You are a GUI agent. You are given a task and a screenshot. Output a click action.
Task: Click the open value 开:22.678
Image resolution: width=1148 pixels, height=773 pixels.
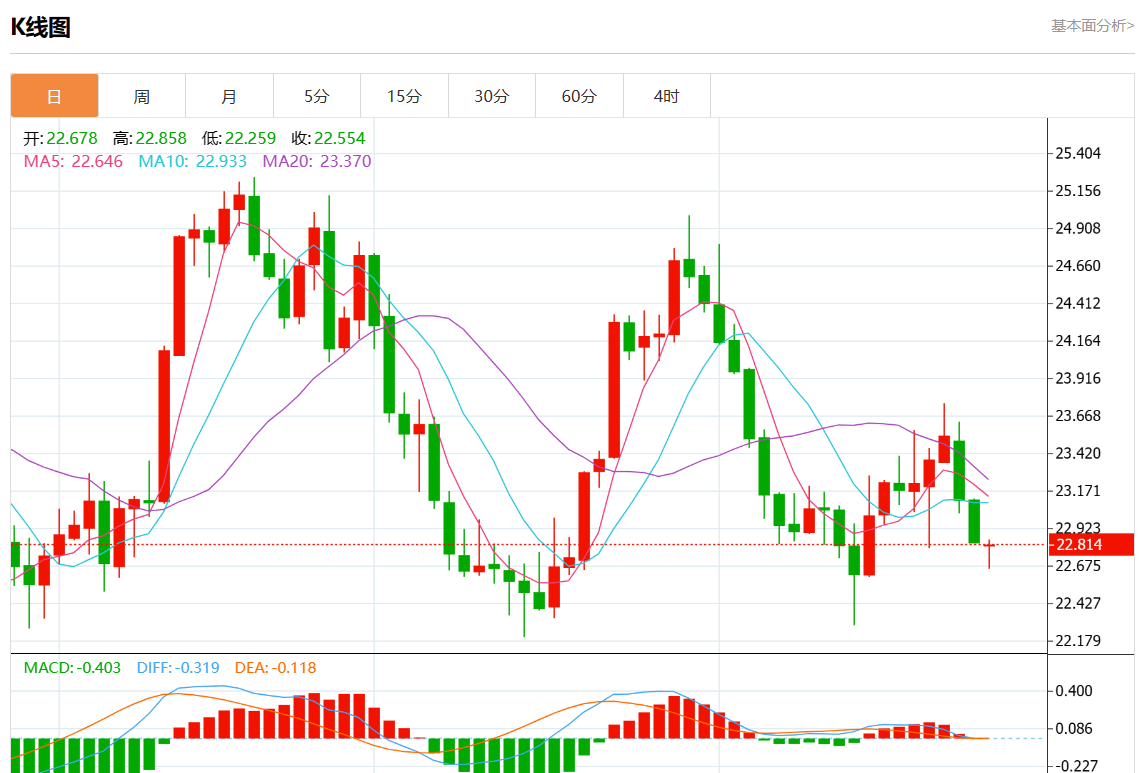pos(60,138)
